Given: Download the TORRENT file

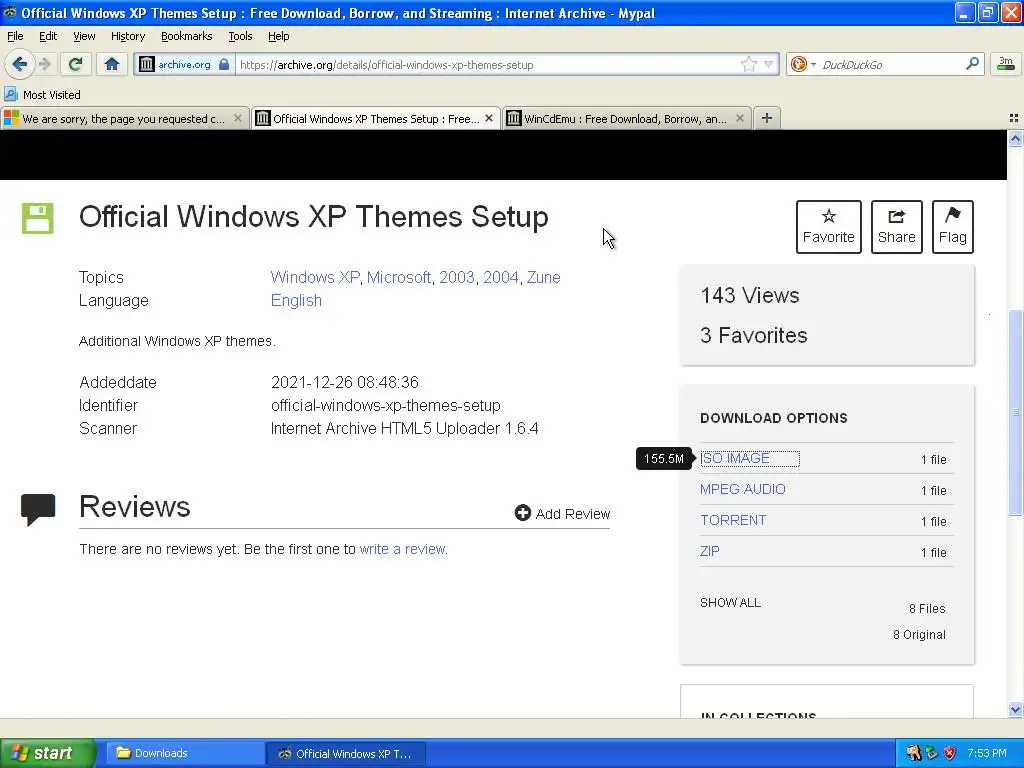Looking at the screenshot, I should 733,520.
